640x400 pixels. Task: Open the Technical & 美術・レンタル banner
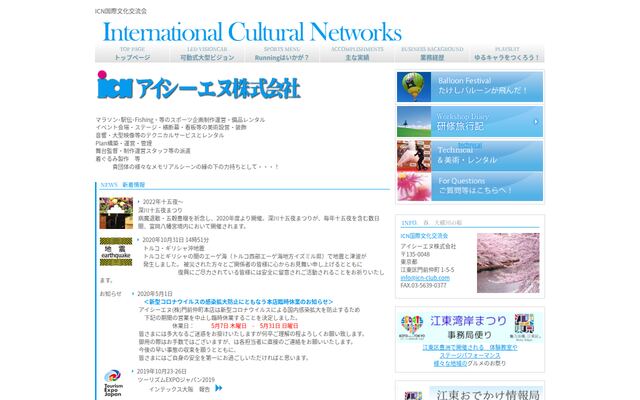[470, 156]
